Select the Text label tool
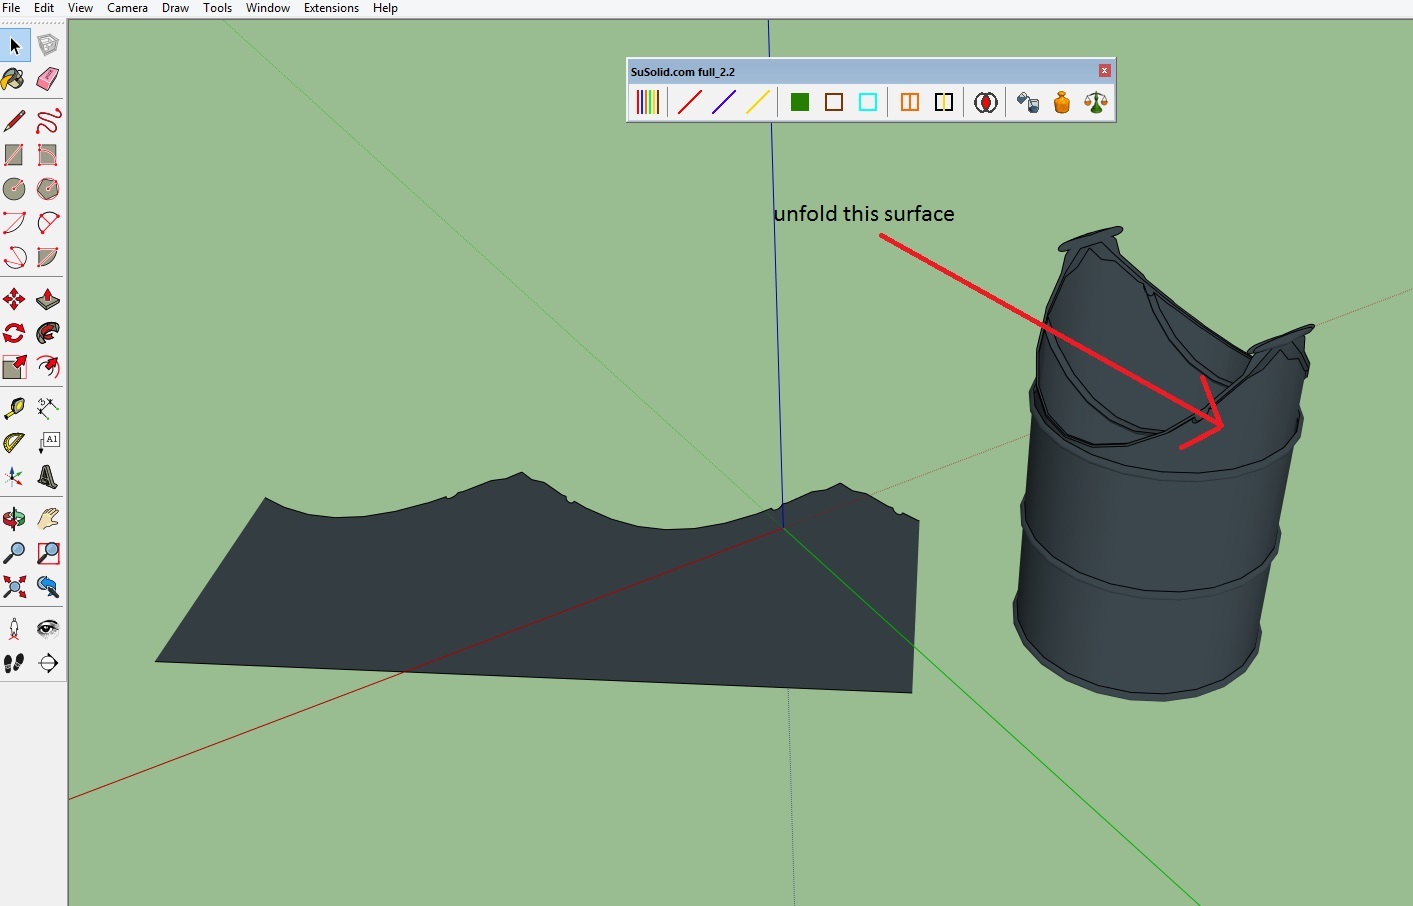This screenshot has width=1413, height=906. 48,442
